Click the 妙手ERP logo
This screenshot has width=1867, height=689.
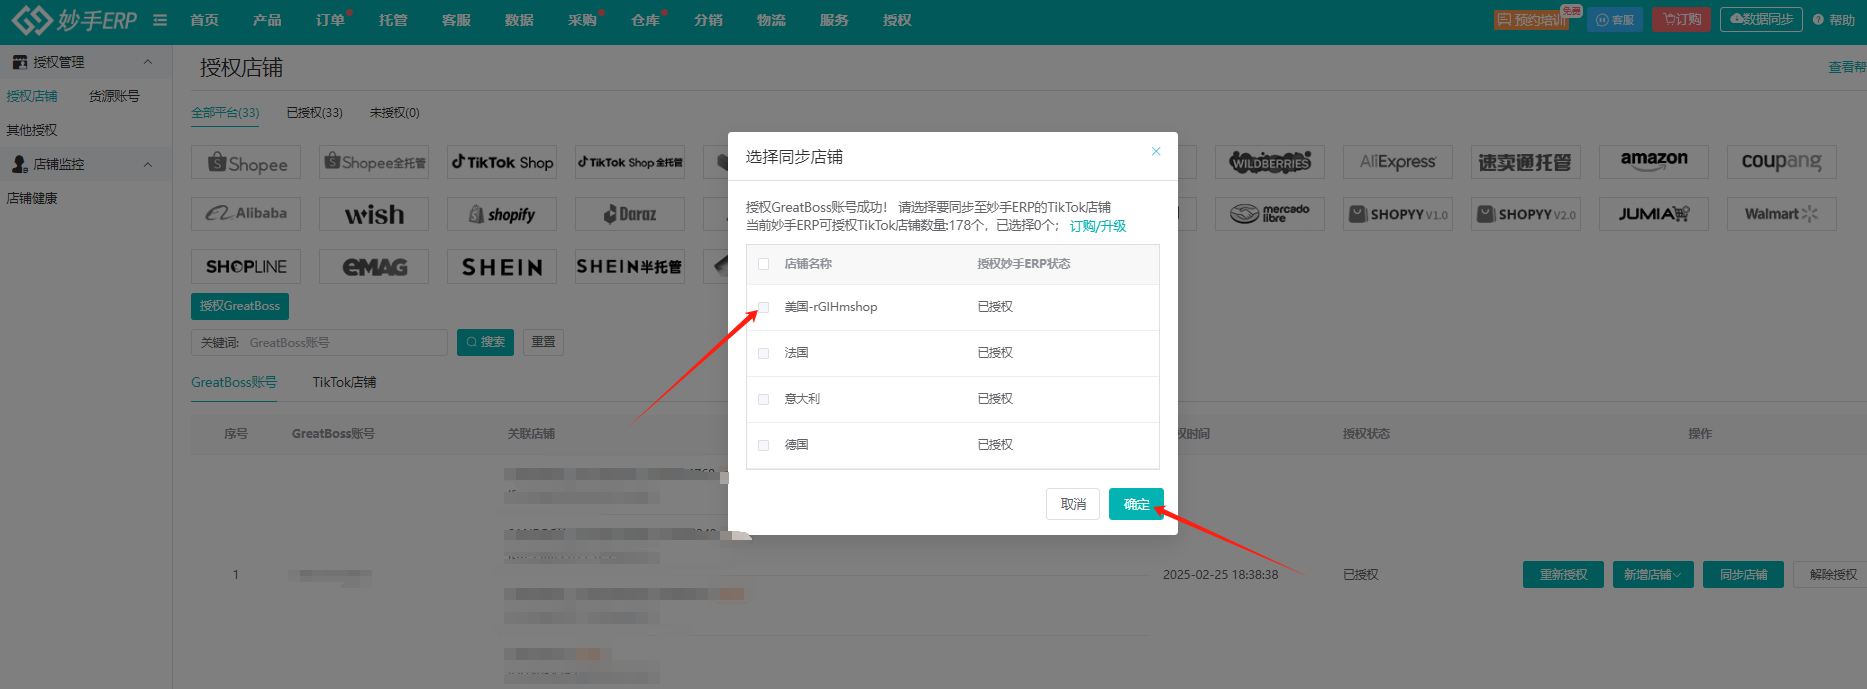(74, 20)
